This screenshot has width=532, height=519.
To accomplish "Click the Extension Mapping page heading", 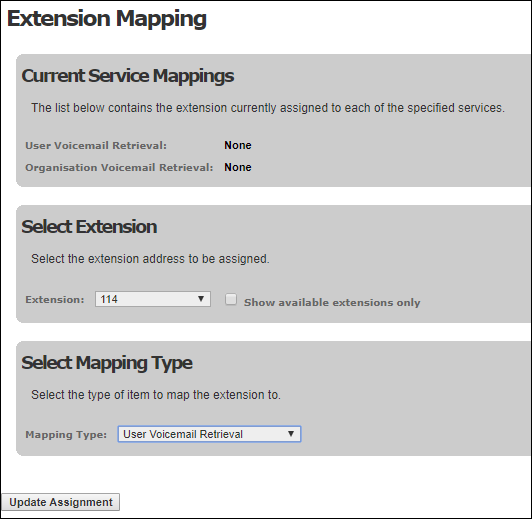I will pyautogui.click(x=107, y=19).
